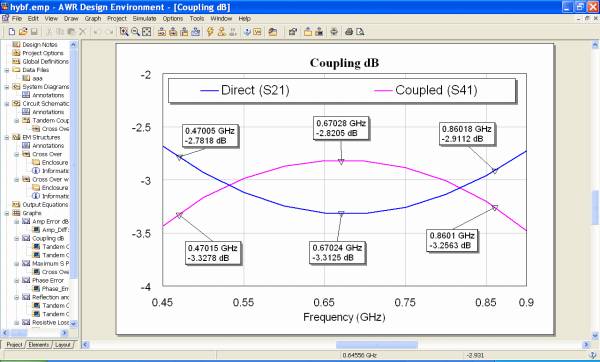Click the Print toolbar icon

click(349, 32)
